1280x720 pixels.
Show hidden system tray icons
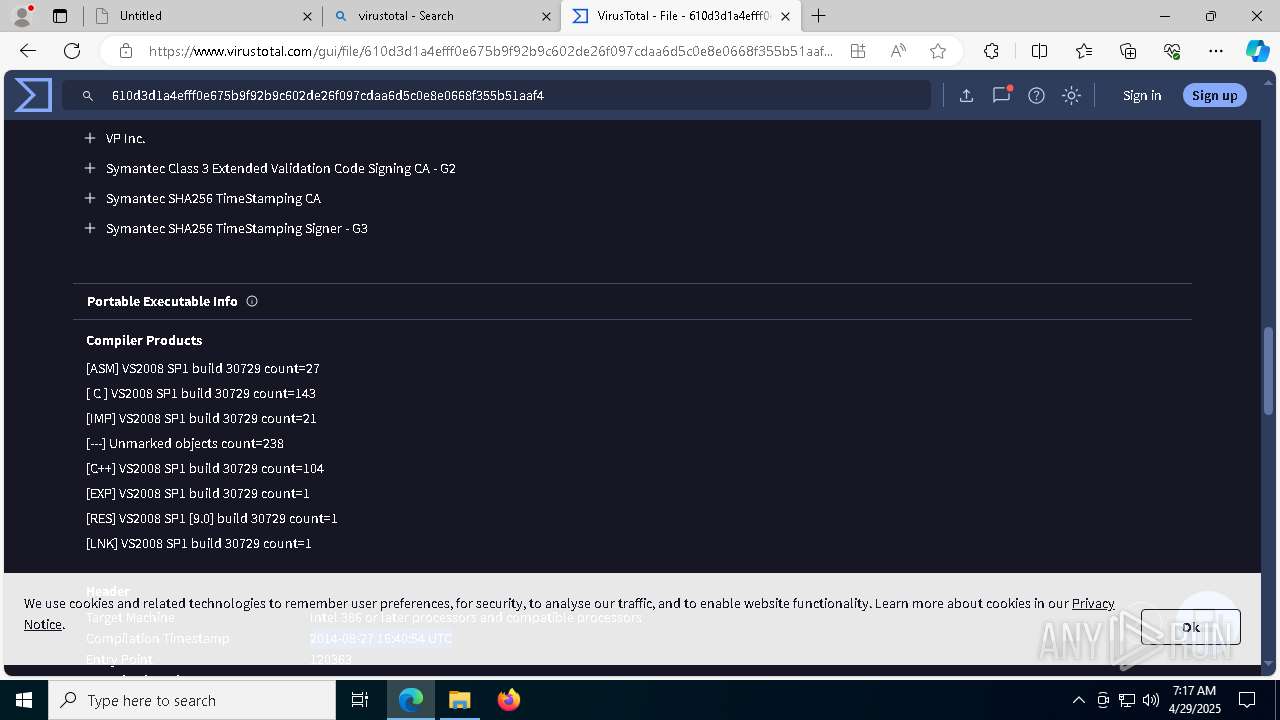[1078, 700]
